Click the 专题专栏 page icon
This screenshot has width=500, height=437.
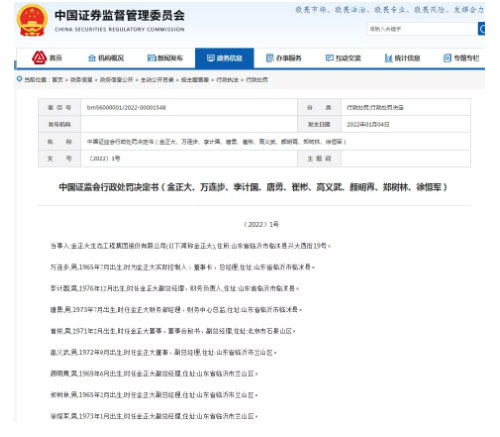click(447, 58)
